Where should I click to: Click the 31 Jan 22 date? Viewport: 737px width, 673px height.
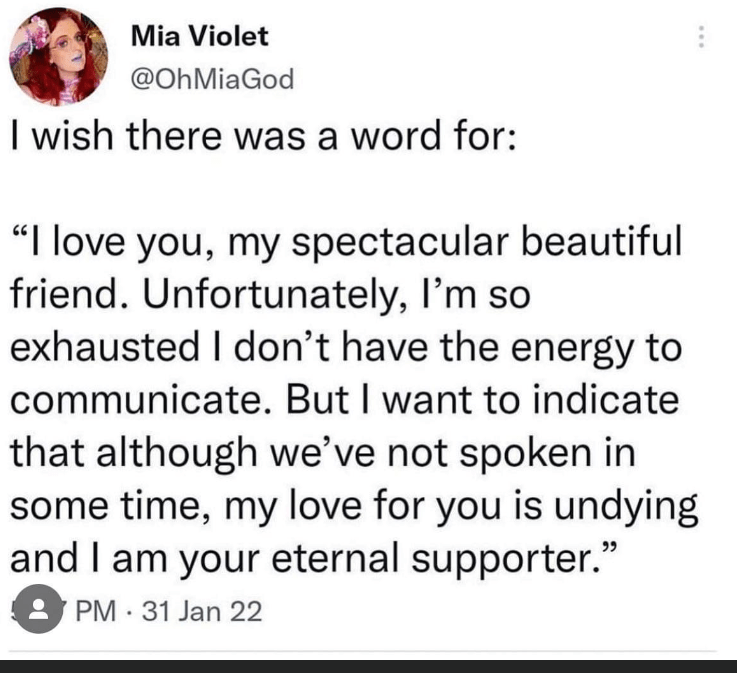click(x=203, y=610)
